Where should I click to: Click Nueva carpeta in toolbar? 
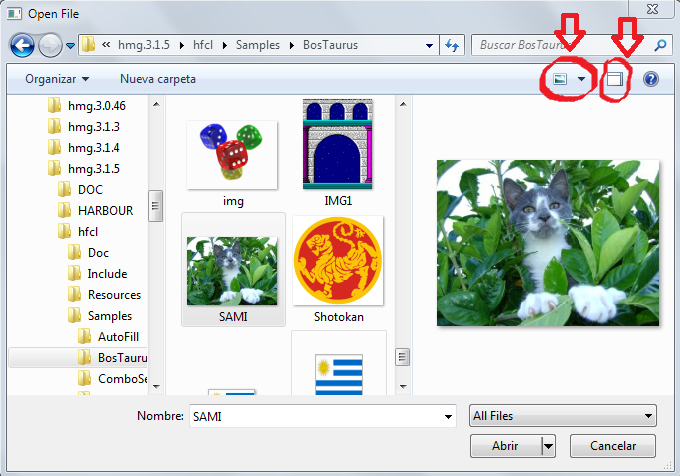(x=158, y=79)
